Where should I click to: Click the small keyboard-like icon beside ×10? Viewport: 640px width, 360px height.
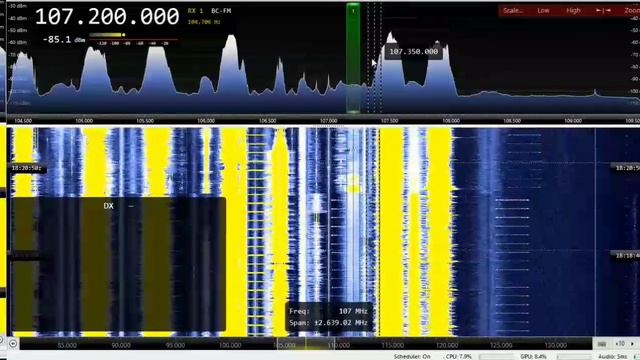pos(602,344)
